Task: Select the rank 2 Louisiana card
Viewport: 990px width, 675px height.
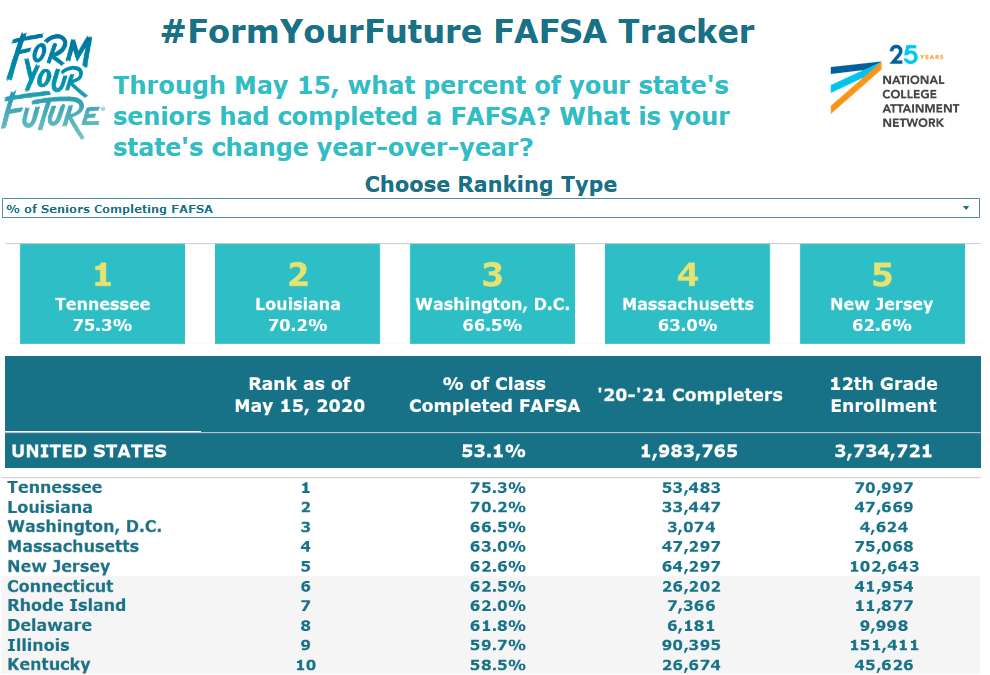Action: tap(298, 294)
